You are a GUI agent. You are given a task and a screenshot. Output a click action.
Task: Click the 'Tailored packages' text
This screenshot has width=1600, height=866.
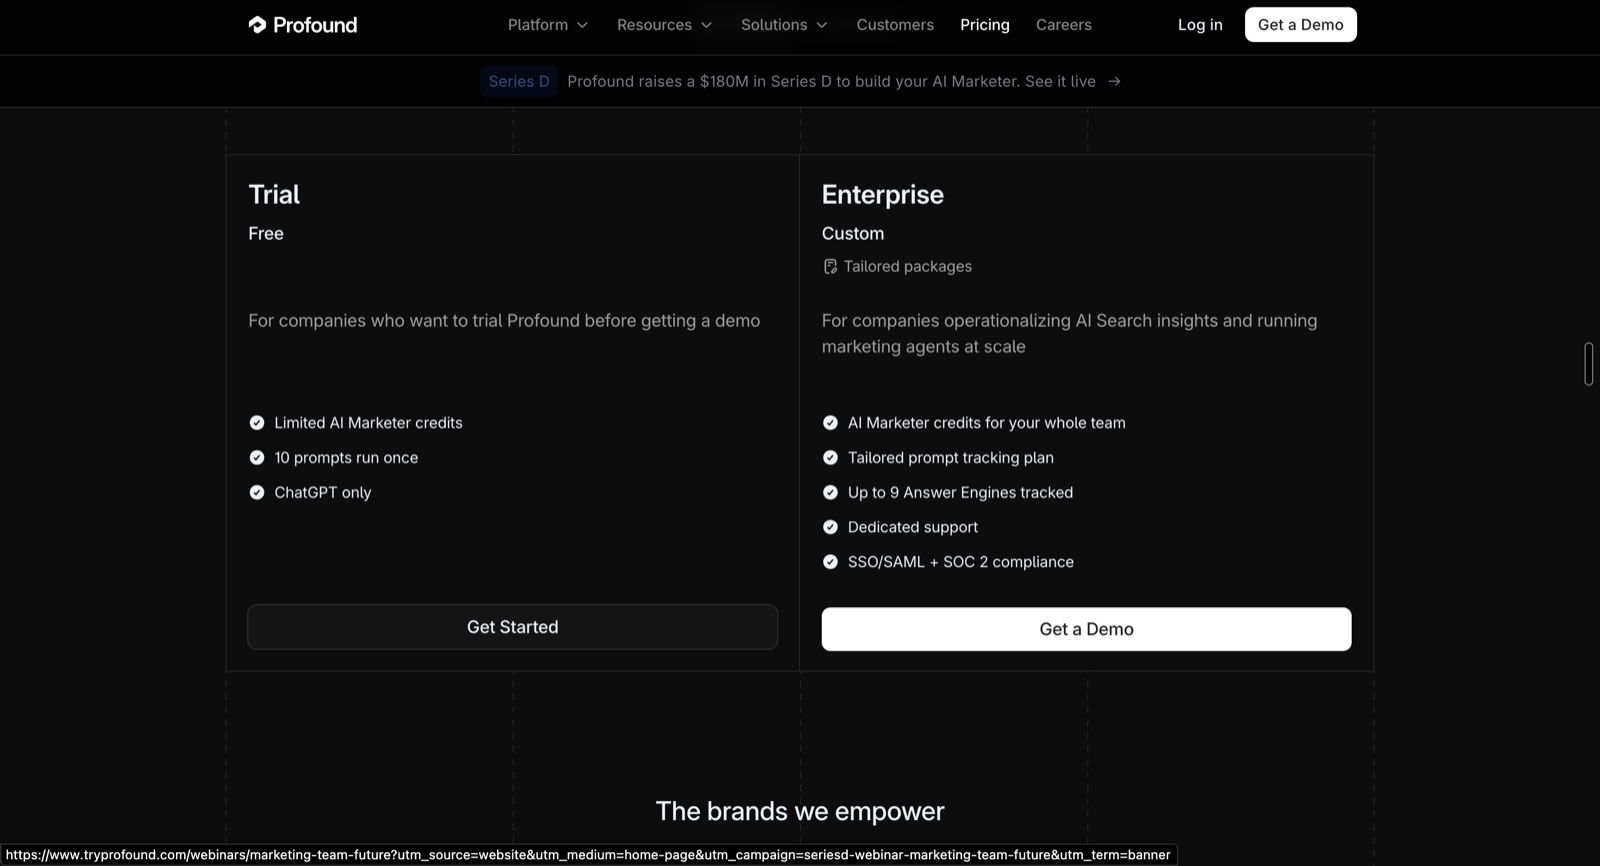coord(908,266)
